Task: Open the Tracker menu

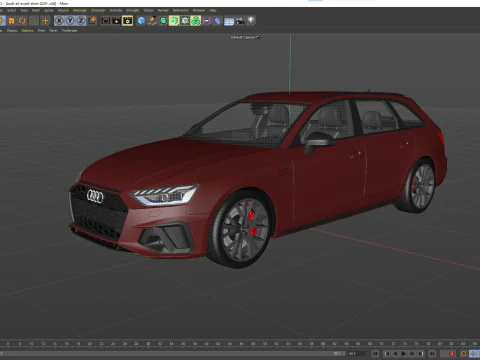Action: tap(148, 11)
